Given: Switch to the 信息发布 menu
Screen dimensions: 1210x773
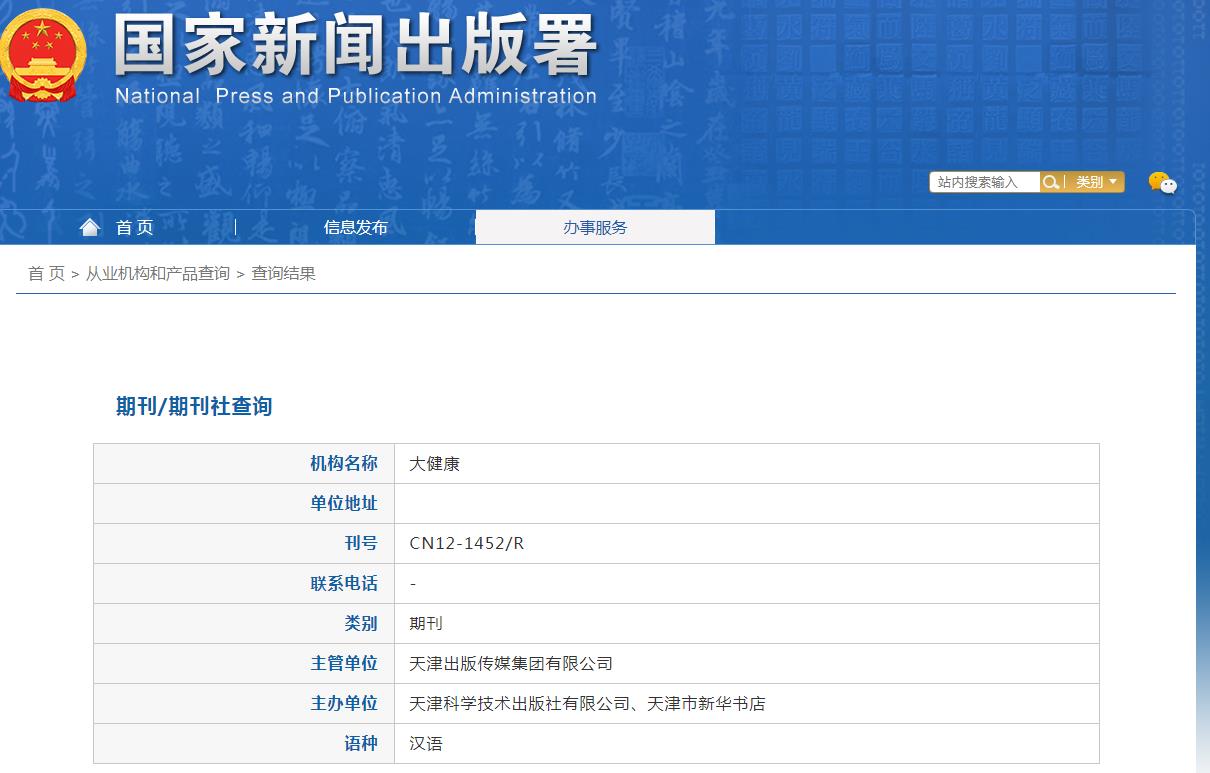Looking at the screenshot, I should (355, 227).
